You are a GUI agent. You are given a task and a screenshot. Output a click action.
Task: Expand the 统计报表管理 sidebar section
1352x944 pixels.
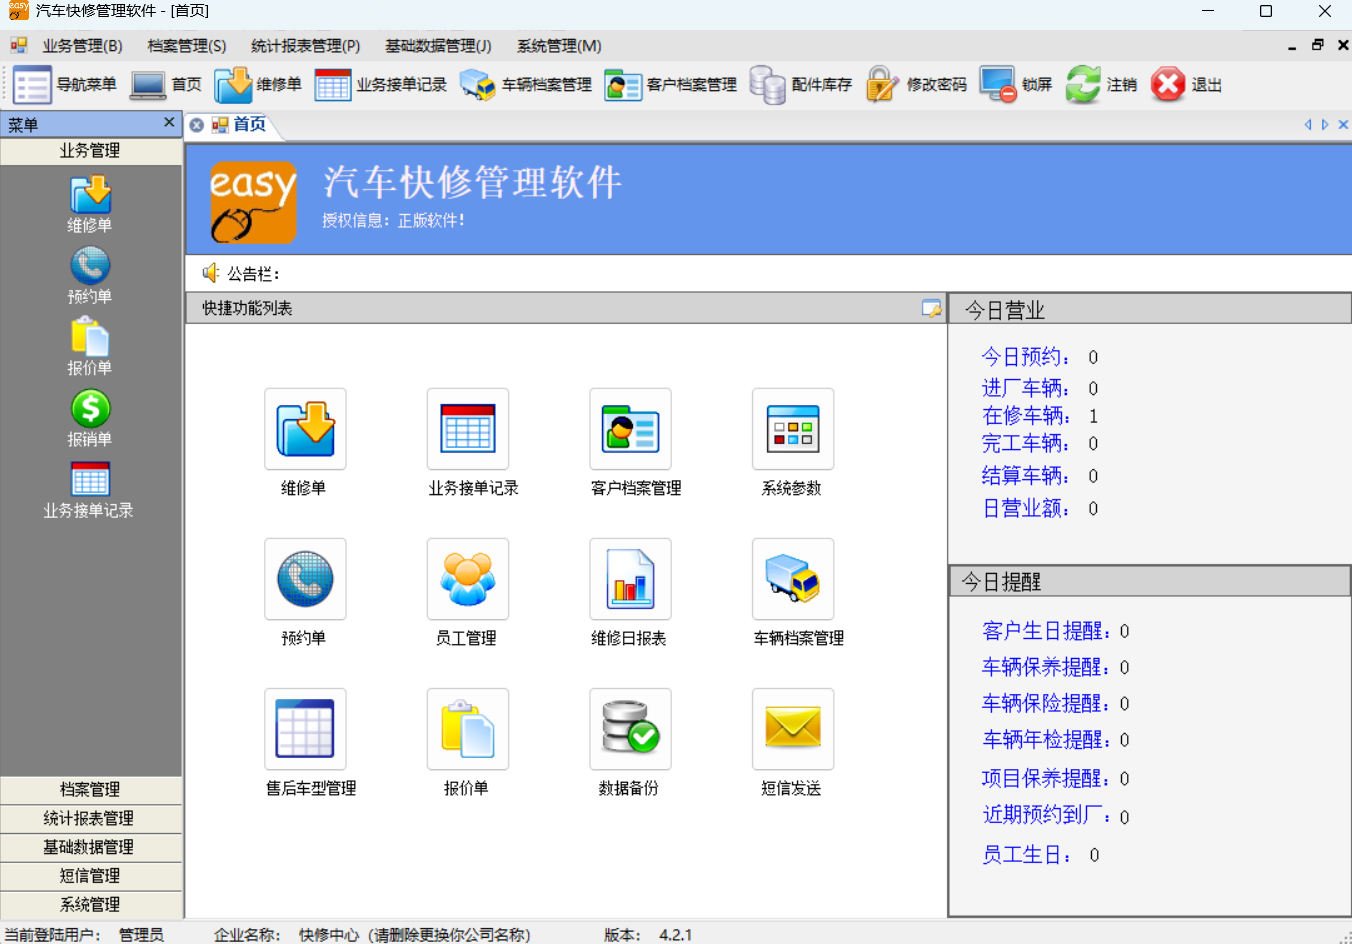point(90,818)
